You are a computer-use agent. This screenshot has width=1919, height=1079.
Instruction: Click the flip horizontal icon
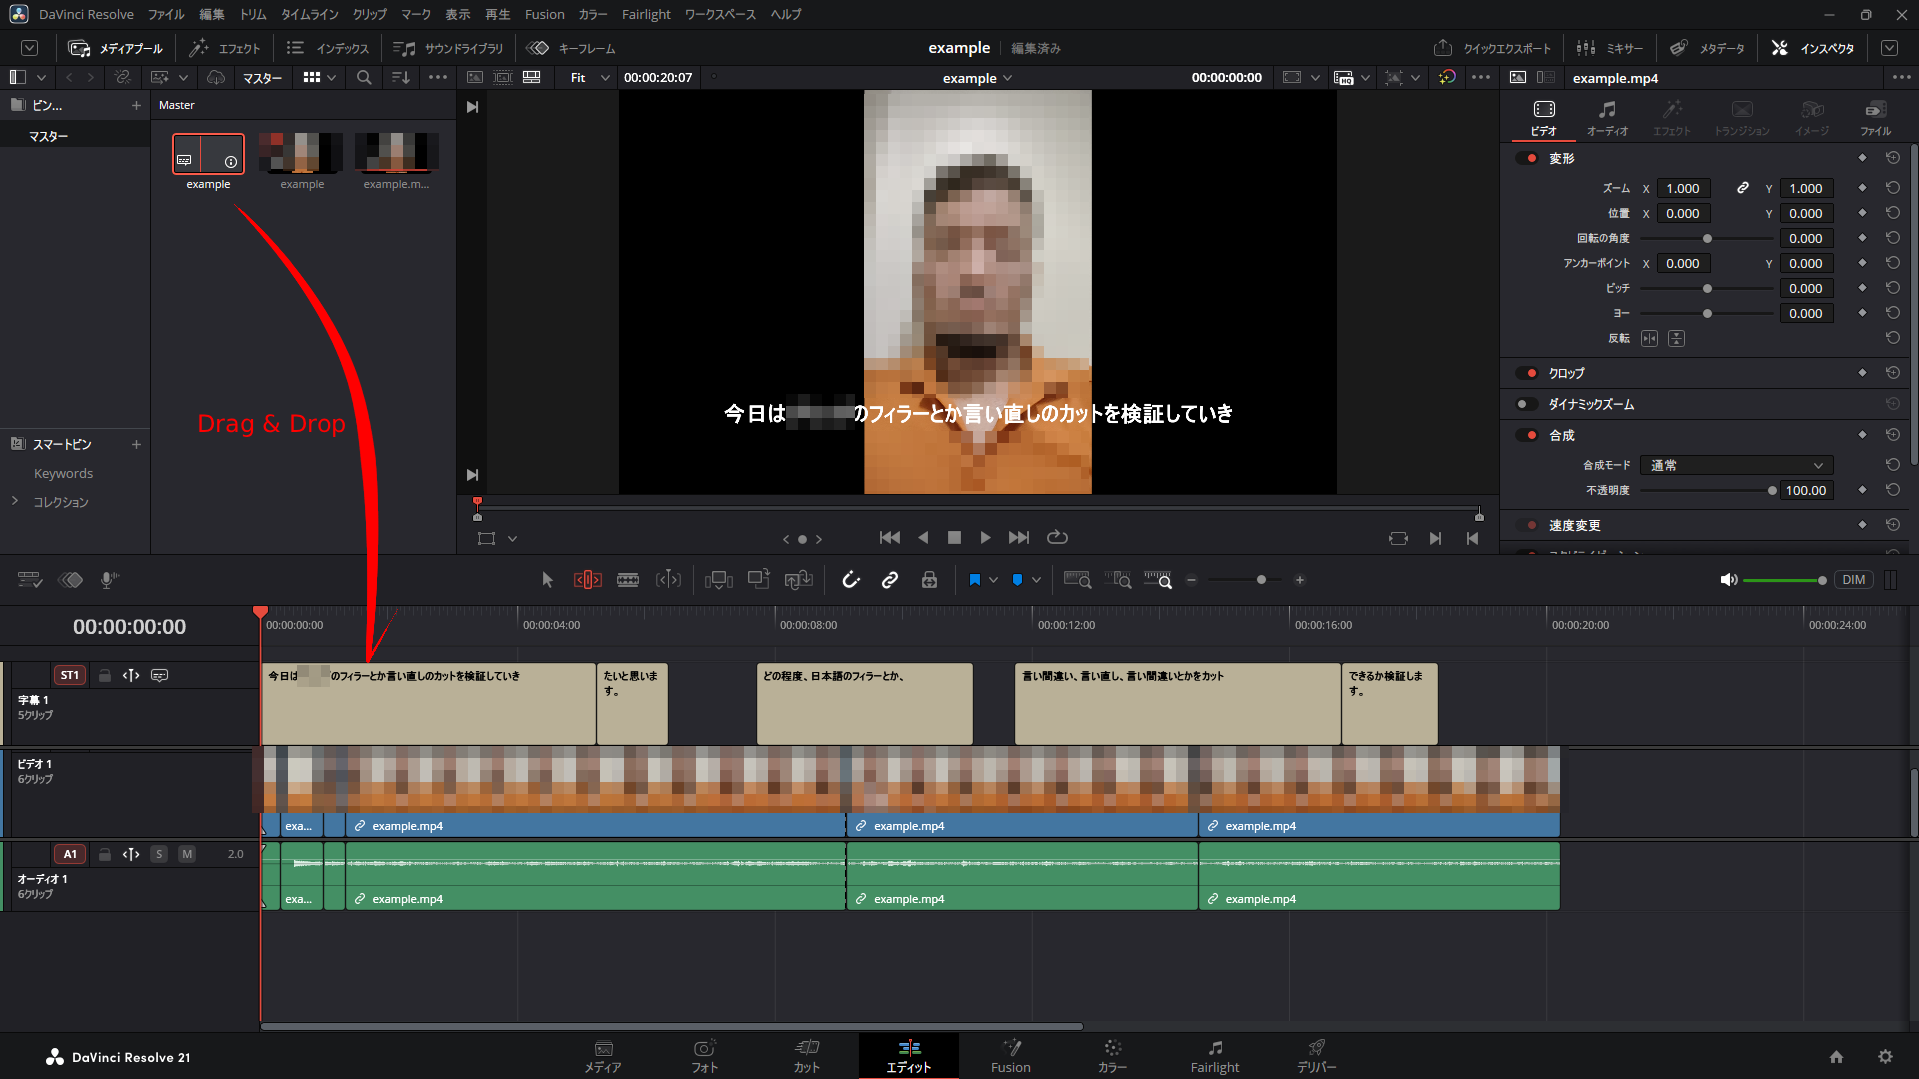[1649, 339]
